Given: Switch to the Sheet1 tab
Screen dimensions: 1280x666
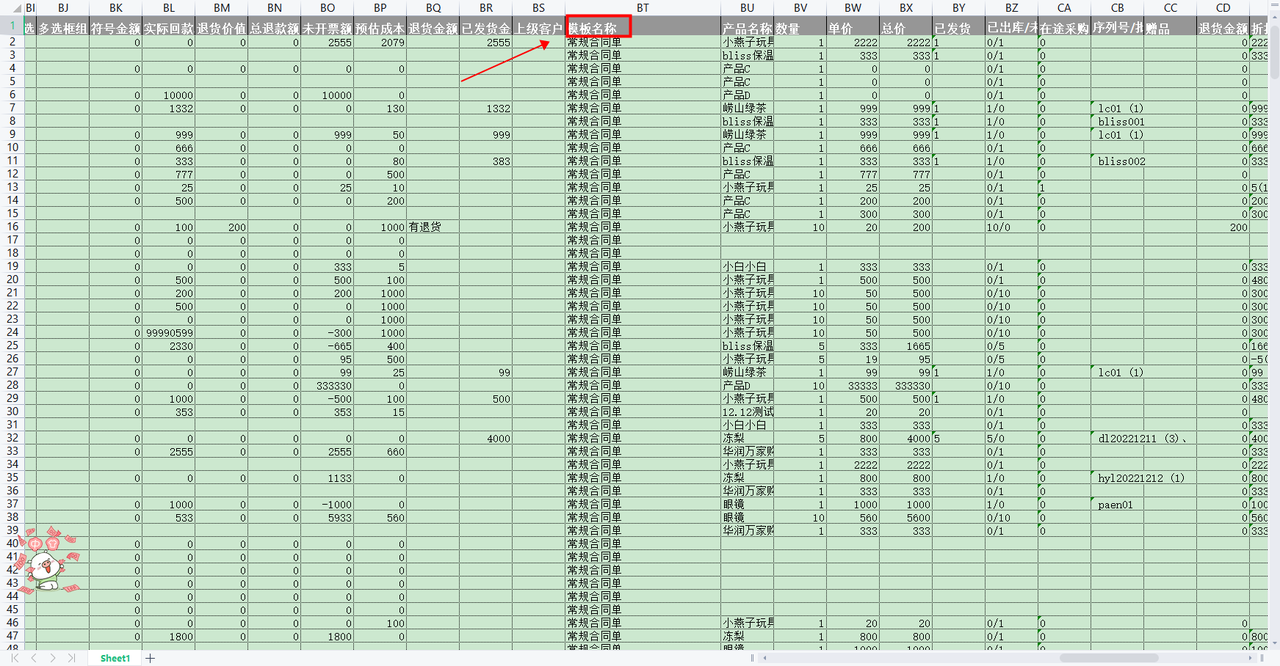Looking at the screenshot, I should click(114, 658).
